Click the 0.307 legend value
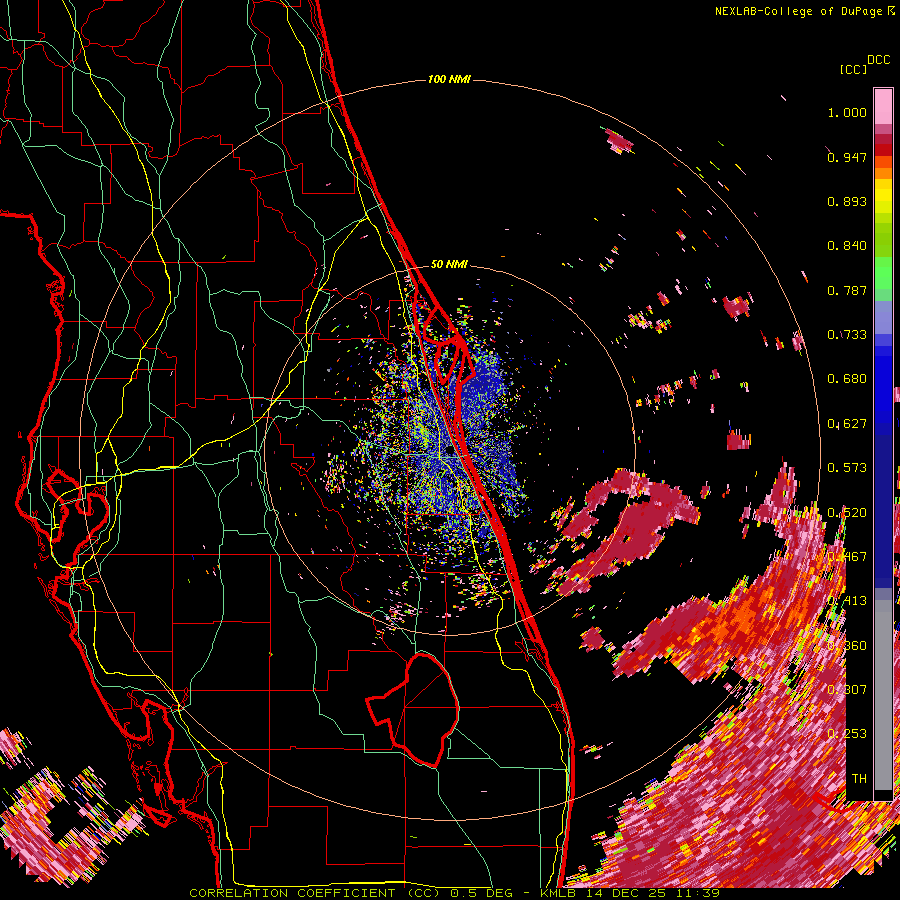 click(847, 690)
